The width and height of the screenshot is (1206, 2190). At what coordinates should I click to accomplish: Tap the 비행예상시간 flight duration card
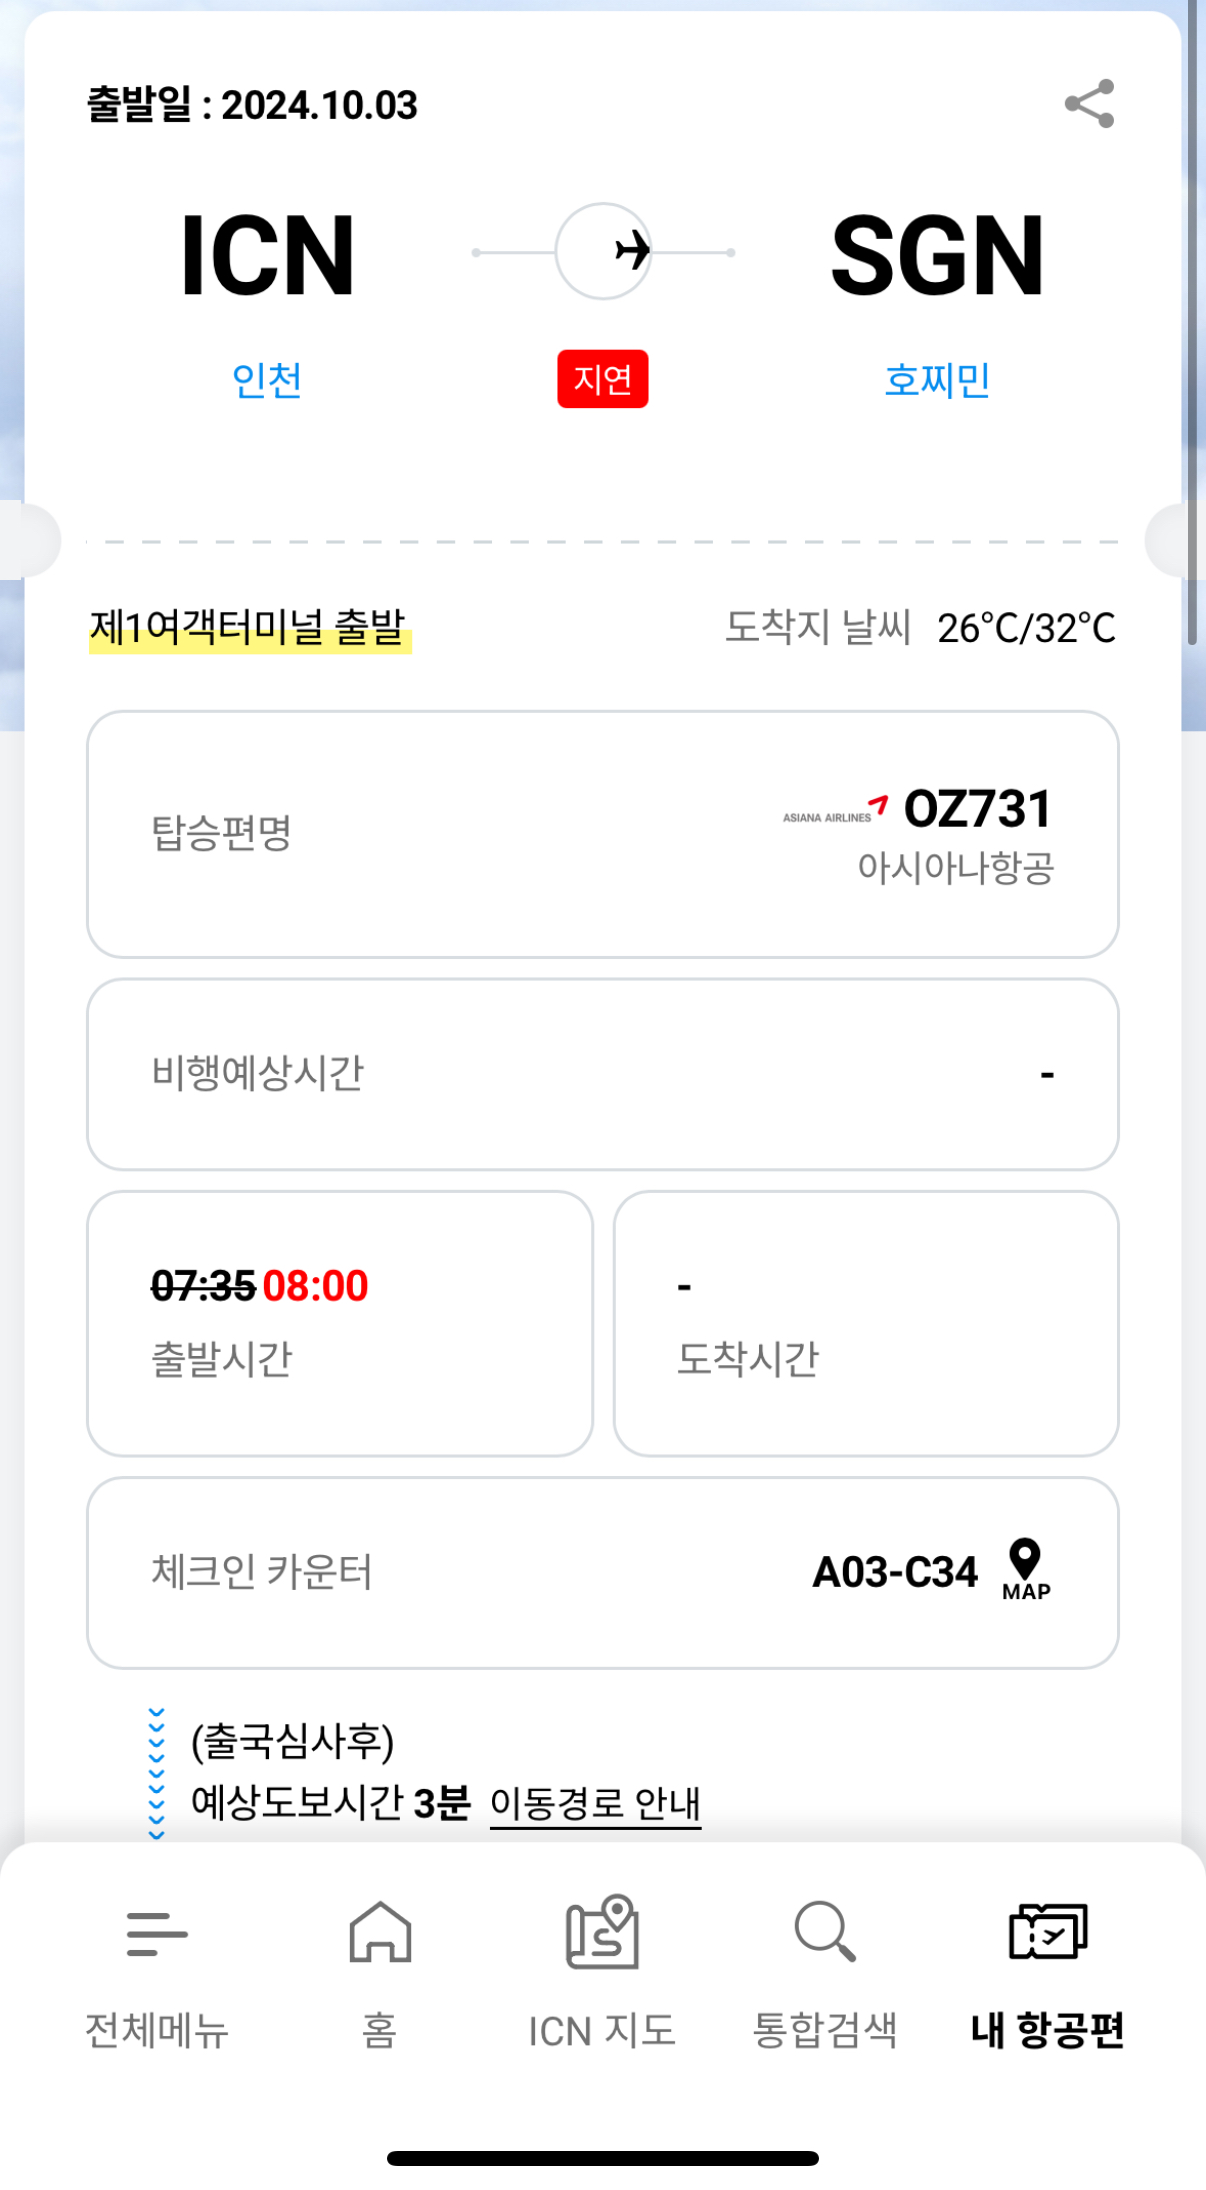coord(602,1074)
